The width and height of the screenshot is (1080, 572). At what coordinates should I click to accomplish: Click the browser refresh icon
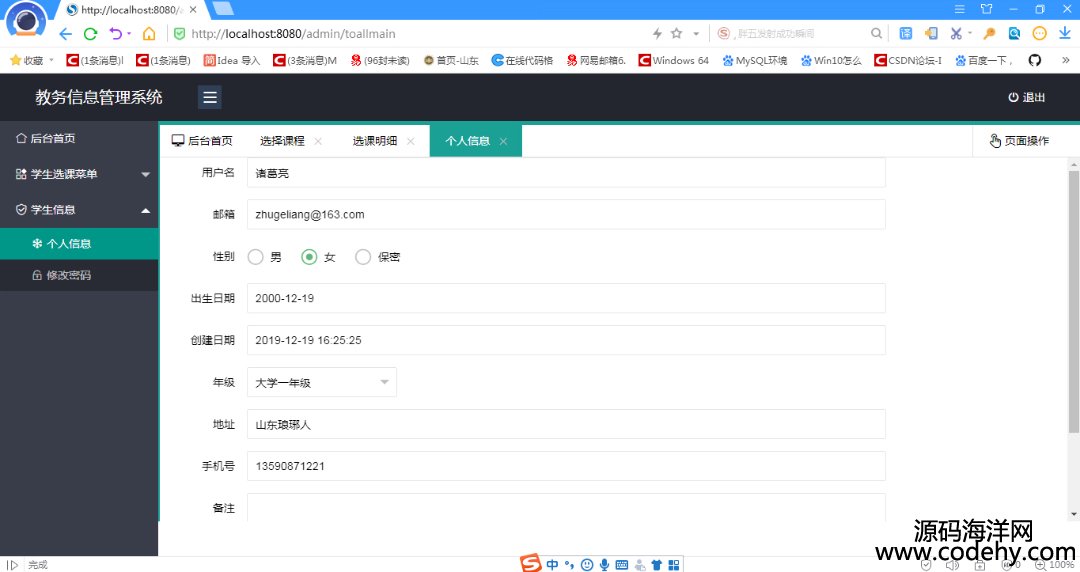click(x=90, y=33)
